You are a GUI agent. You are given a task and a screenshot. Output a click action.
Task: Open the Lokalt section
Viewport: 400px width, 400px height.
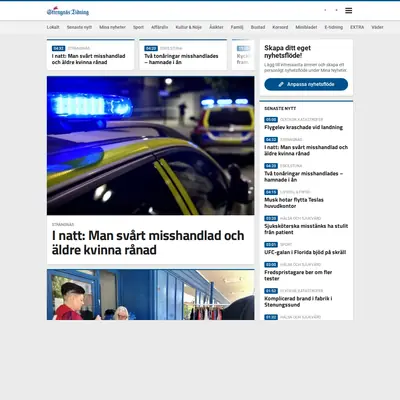(53, 27)
